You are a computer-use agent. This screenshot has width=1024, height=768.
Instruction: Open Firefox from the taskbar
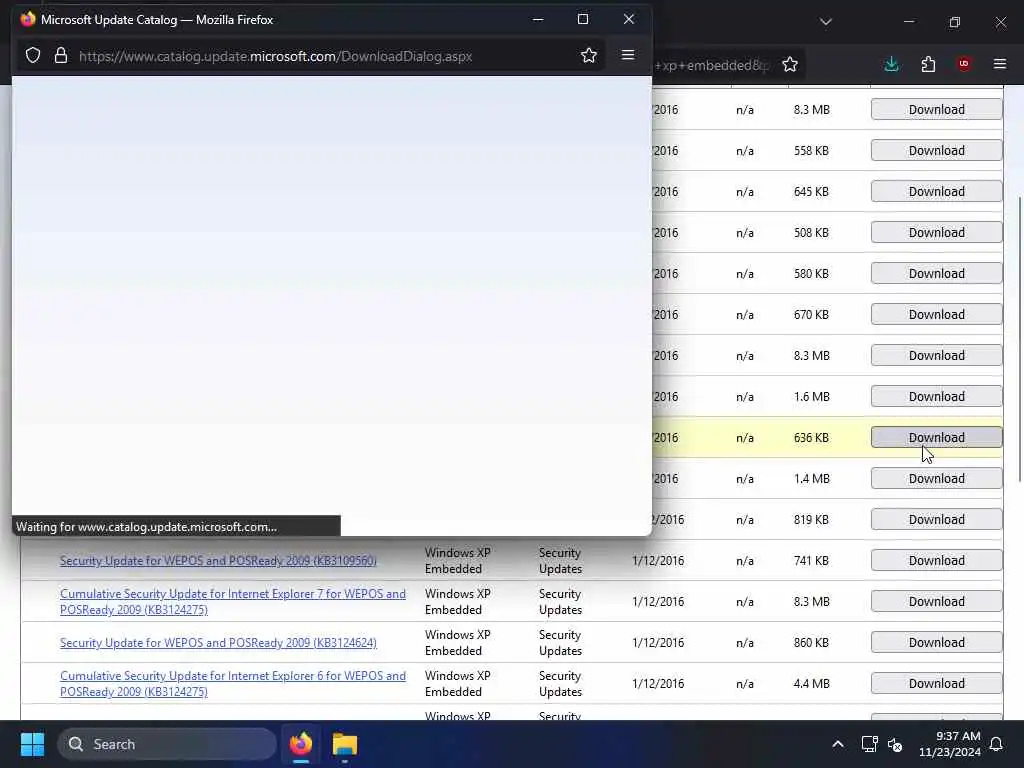301,744
